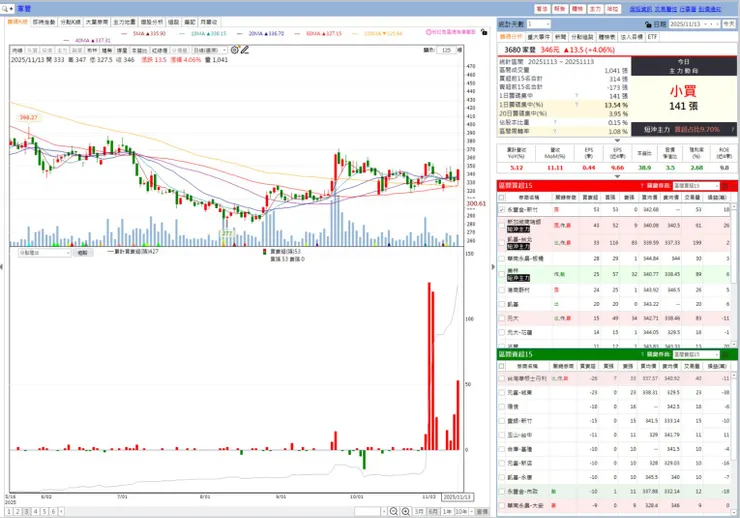740x518 pixels.
Task: Zoom in the chart with plus magnifier
Action: pos(405,511)
